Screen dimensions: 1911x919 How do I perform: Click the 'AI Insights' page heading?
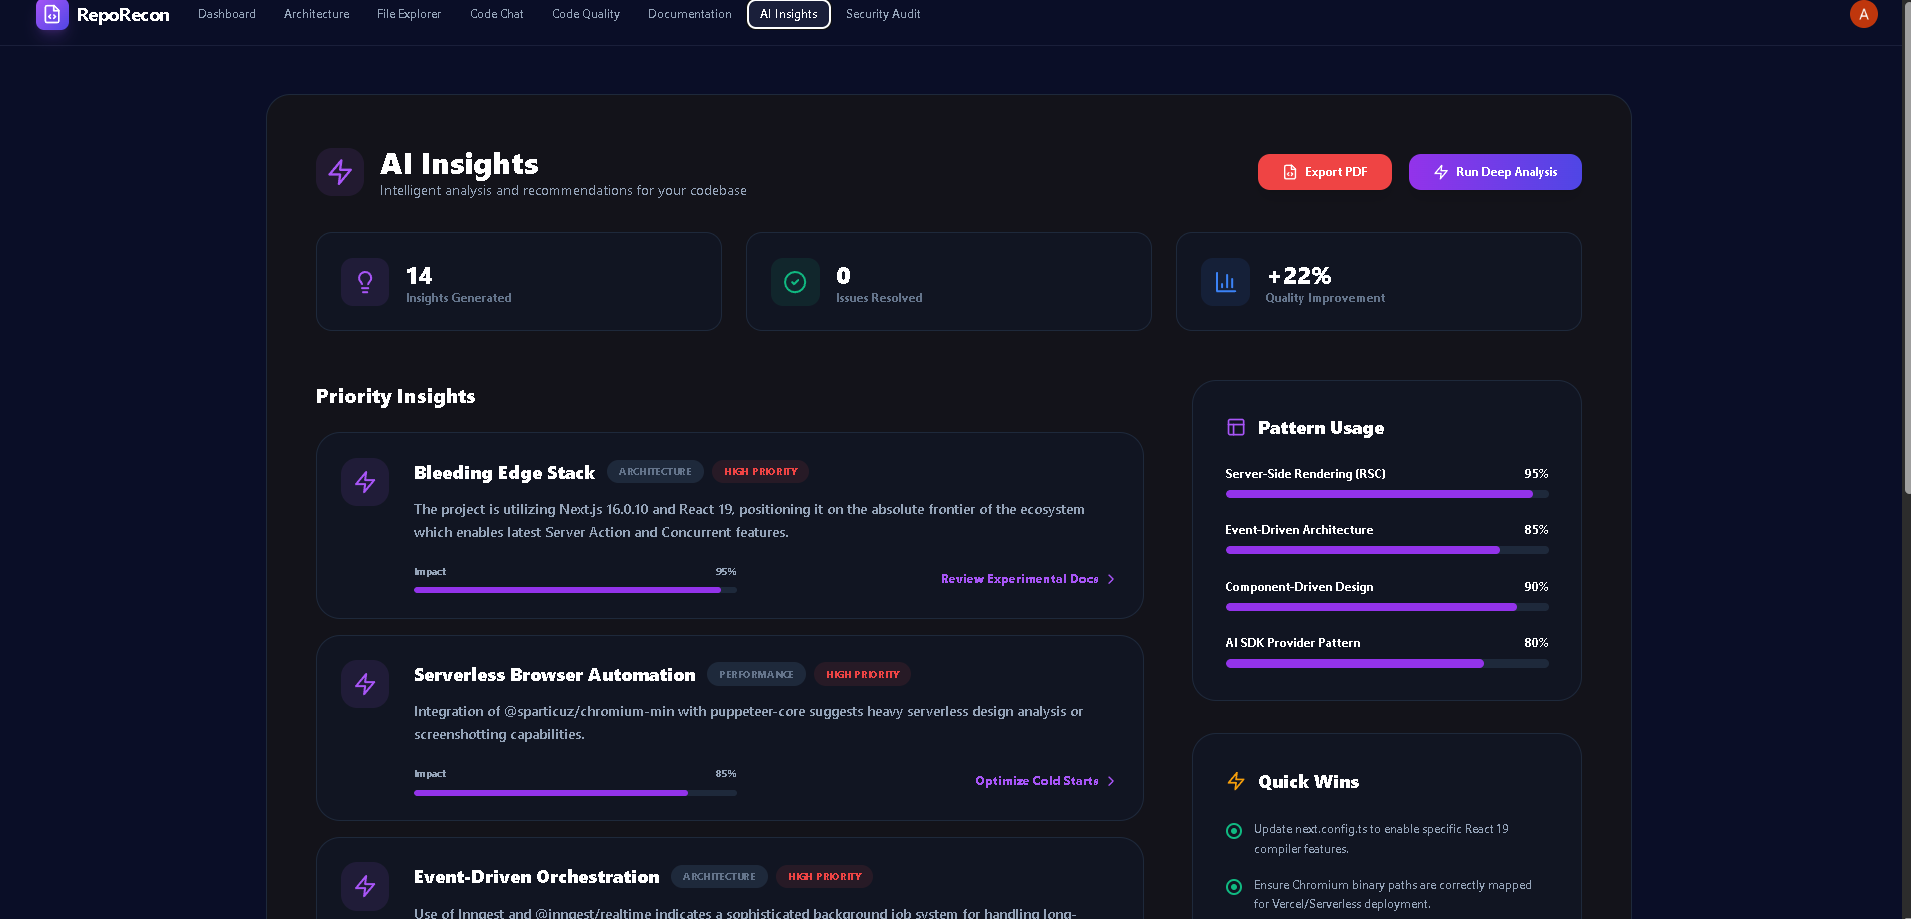coord(459,164)
